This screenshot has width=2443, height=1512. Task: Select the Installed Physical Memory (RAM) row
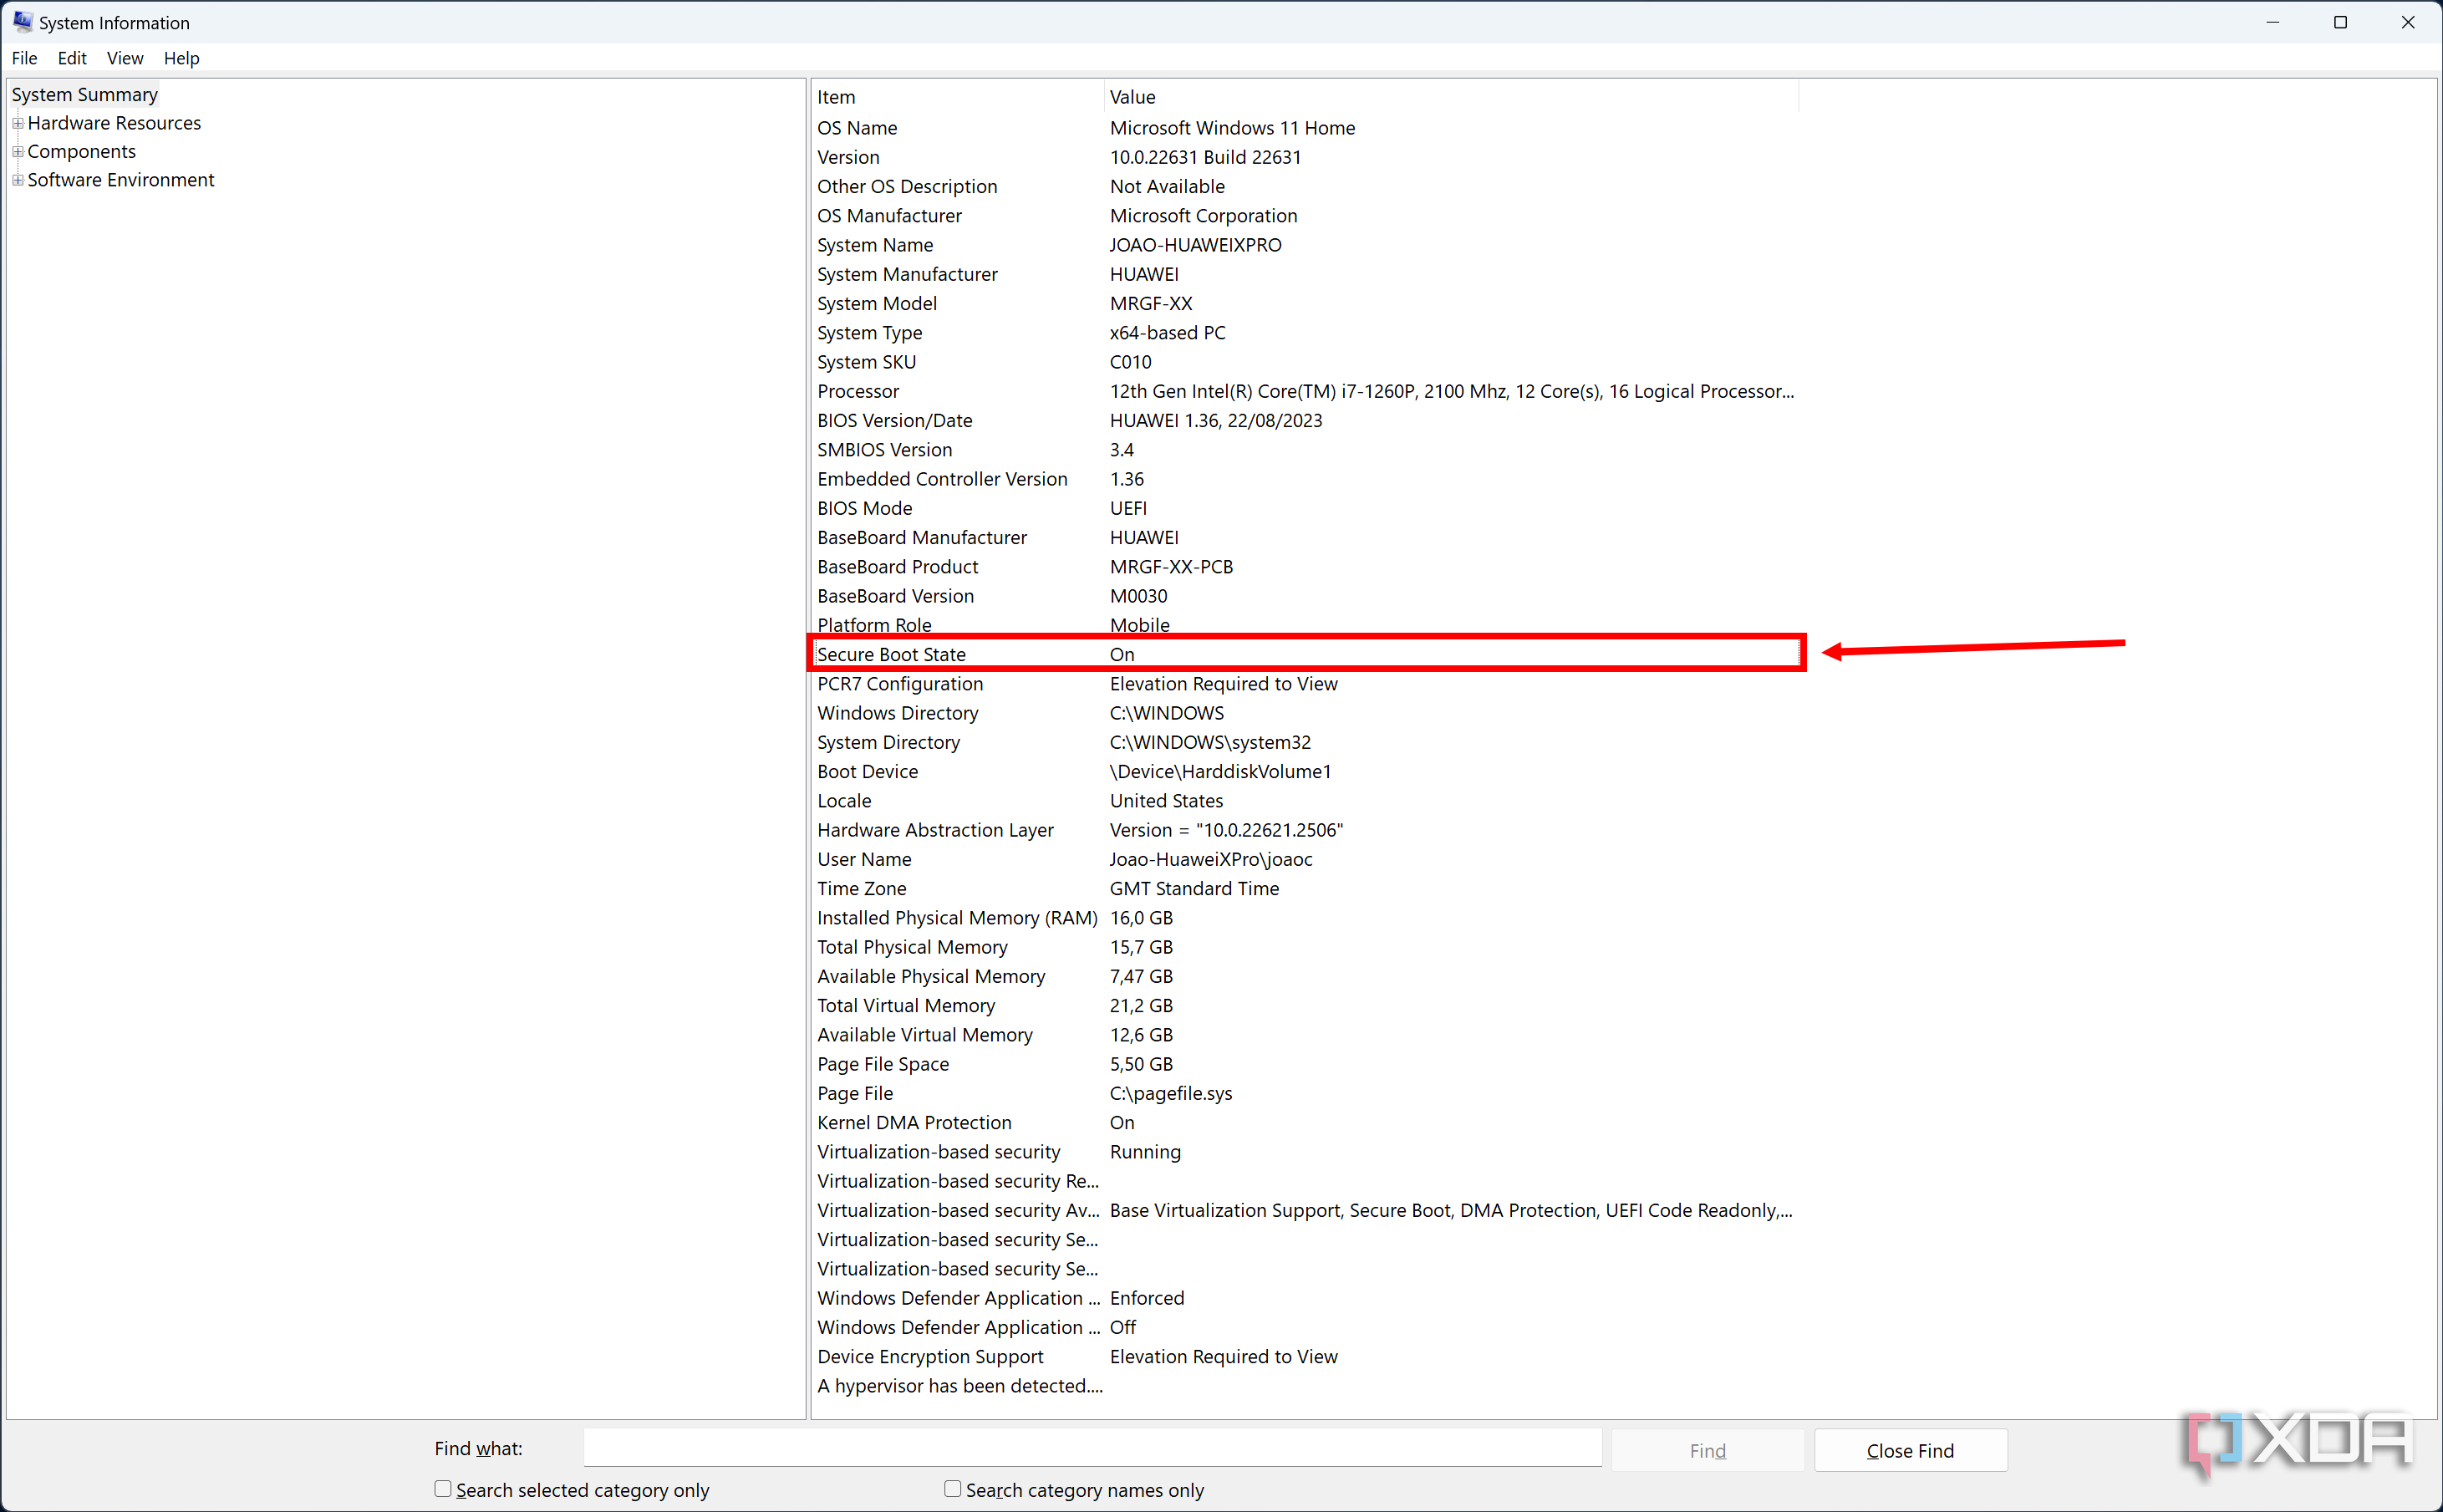(1305, 918)
